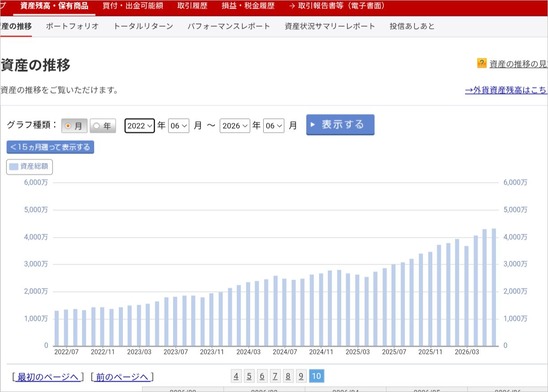Screen dimensions: 548x392
Task: Switch to the ポートフォリオ tab
Action: 72,26
